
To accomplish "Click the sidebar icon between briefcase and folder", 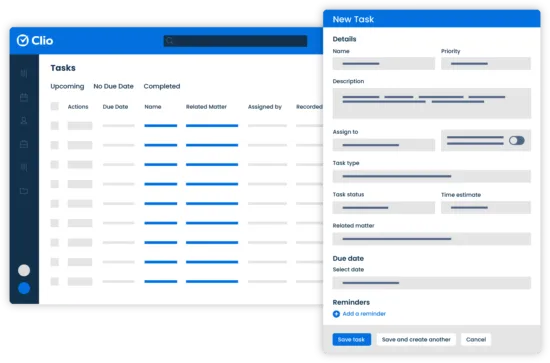I will 24,167.
